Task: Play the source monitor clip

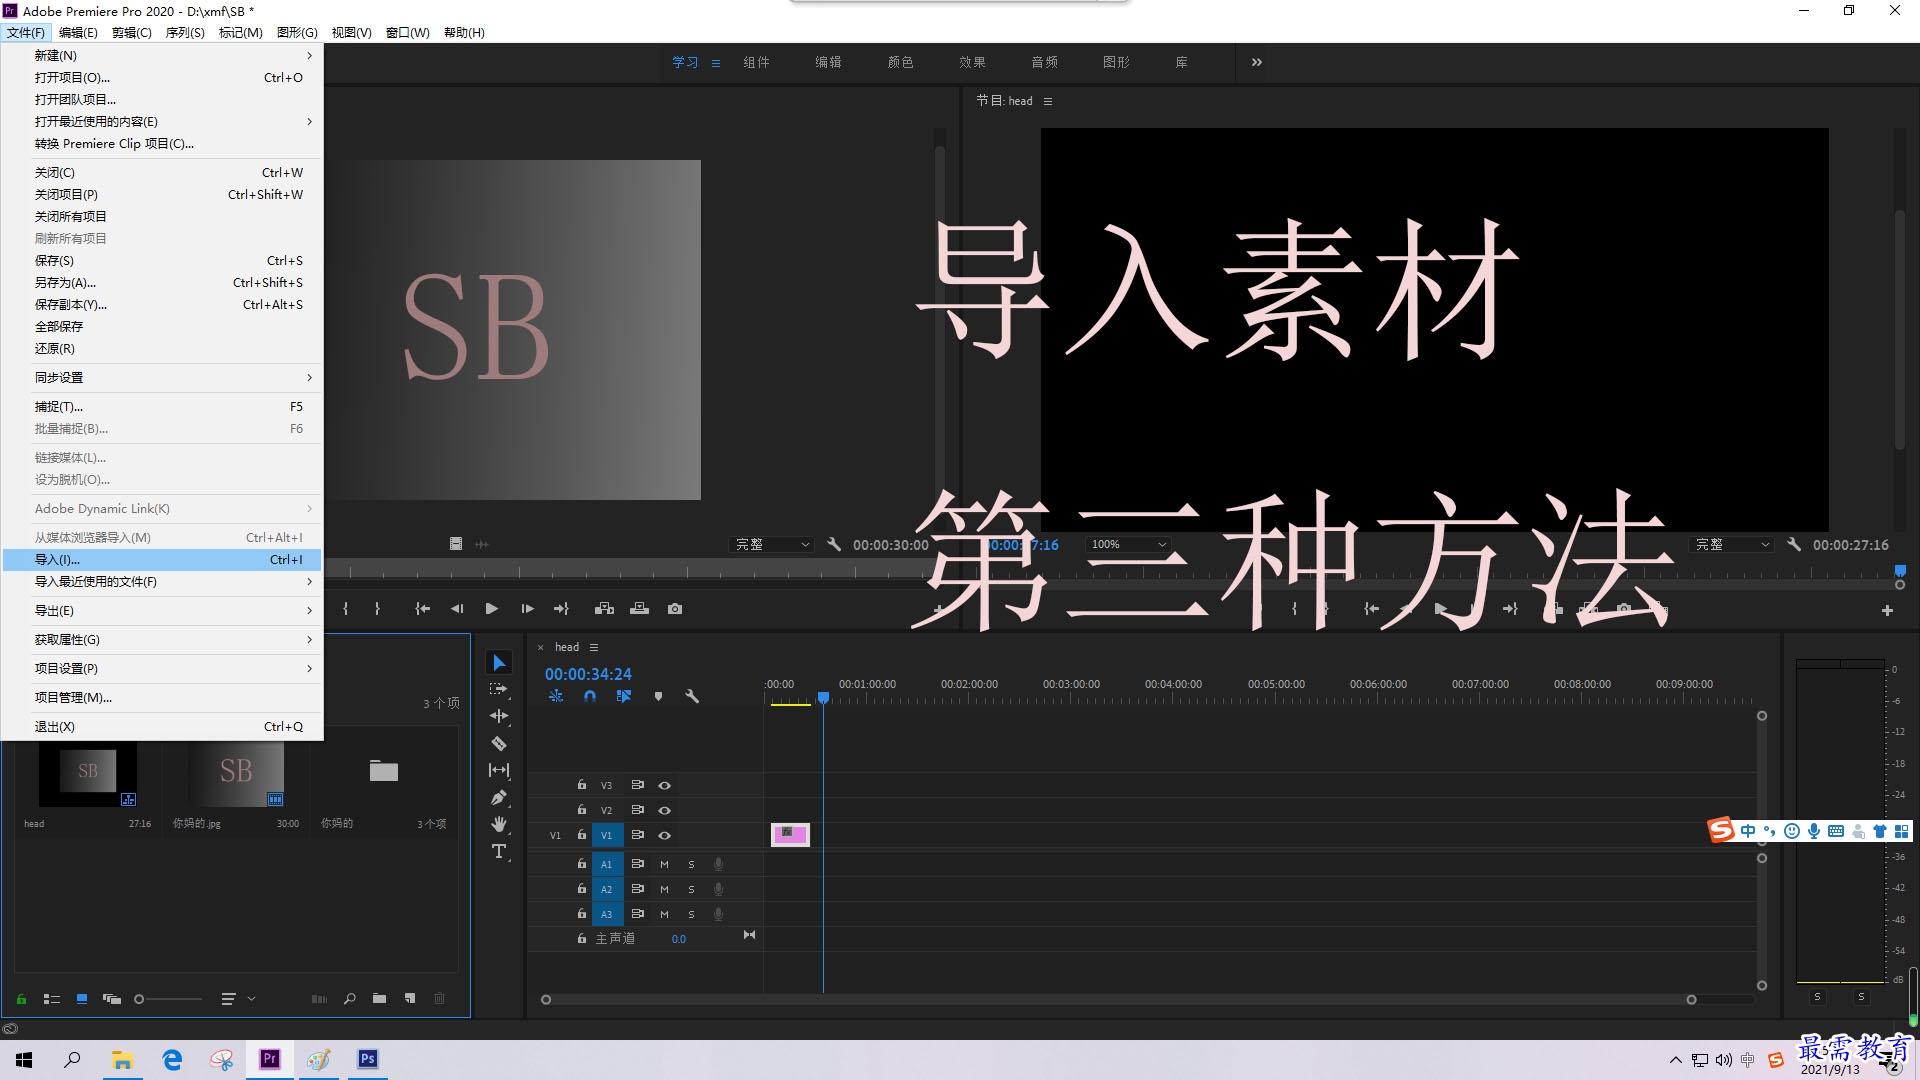Action: pyautogui.click(x=491, y=608)
